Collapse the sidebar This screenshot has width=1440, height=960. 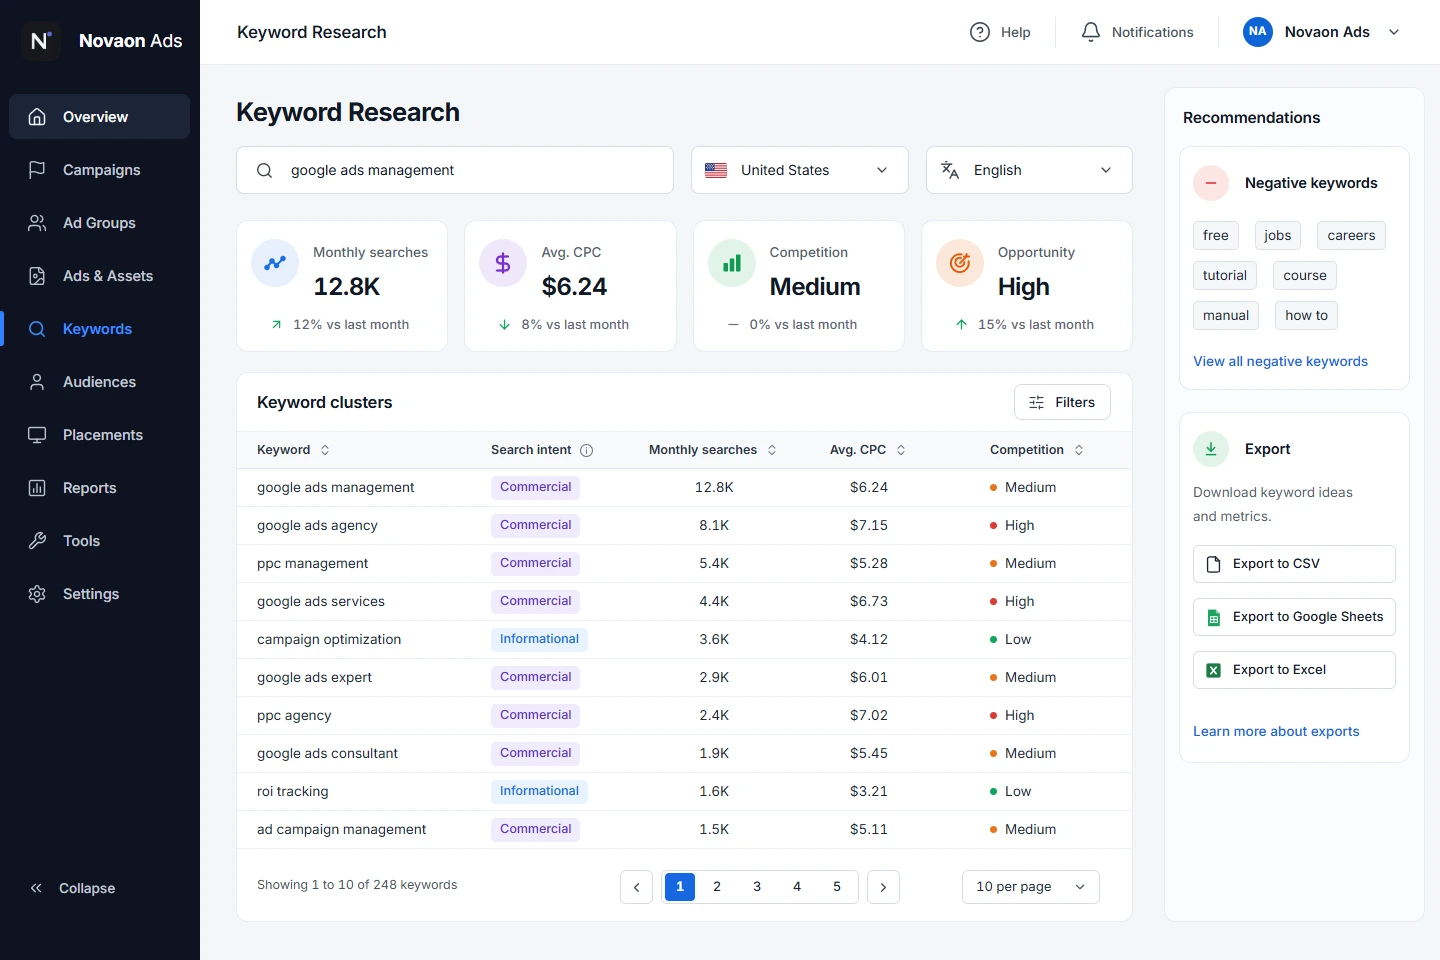(x=73, y=888)
